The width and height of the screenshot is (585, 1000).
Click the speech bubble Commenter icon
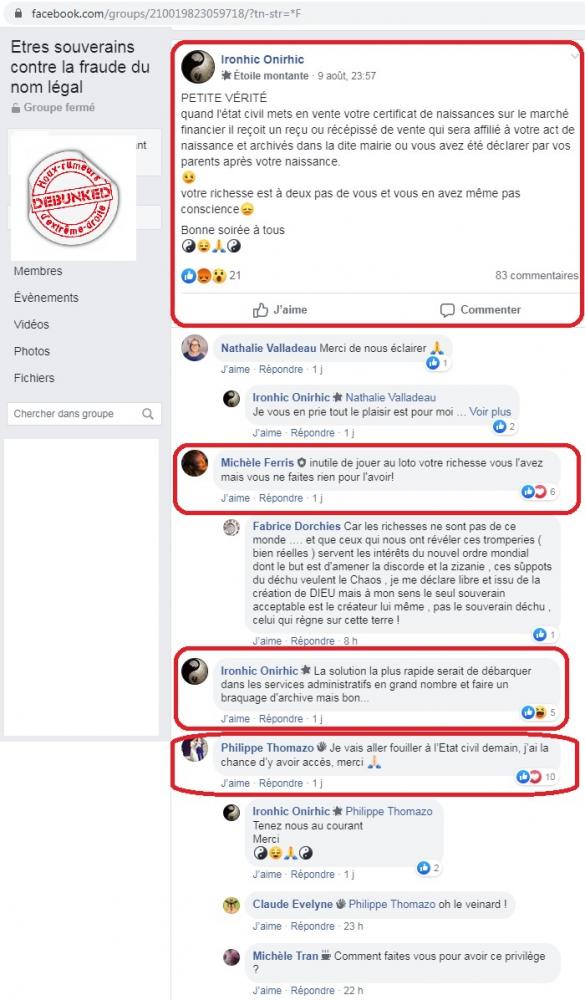click(447, 310)
